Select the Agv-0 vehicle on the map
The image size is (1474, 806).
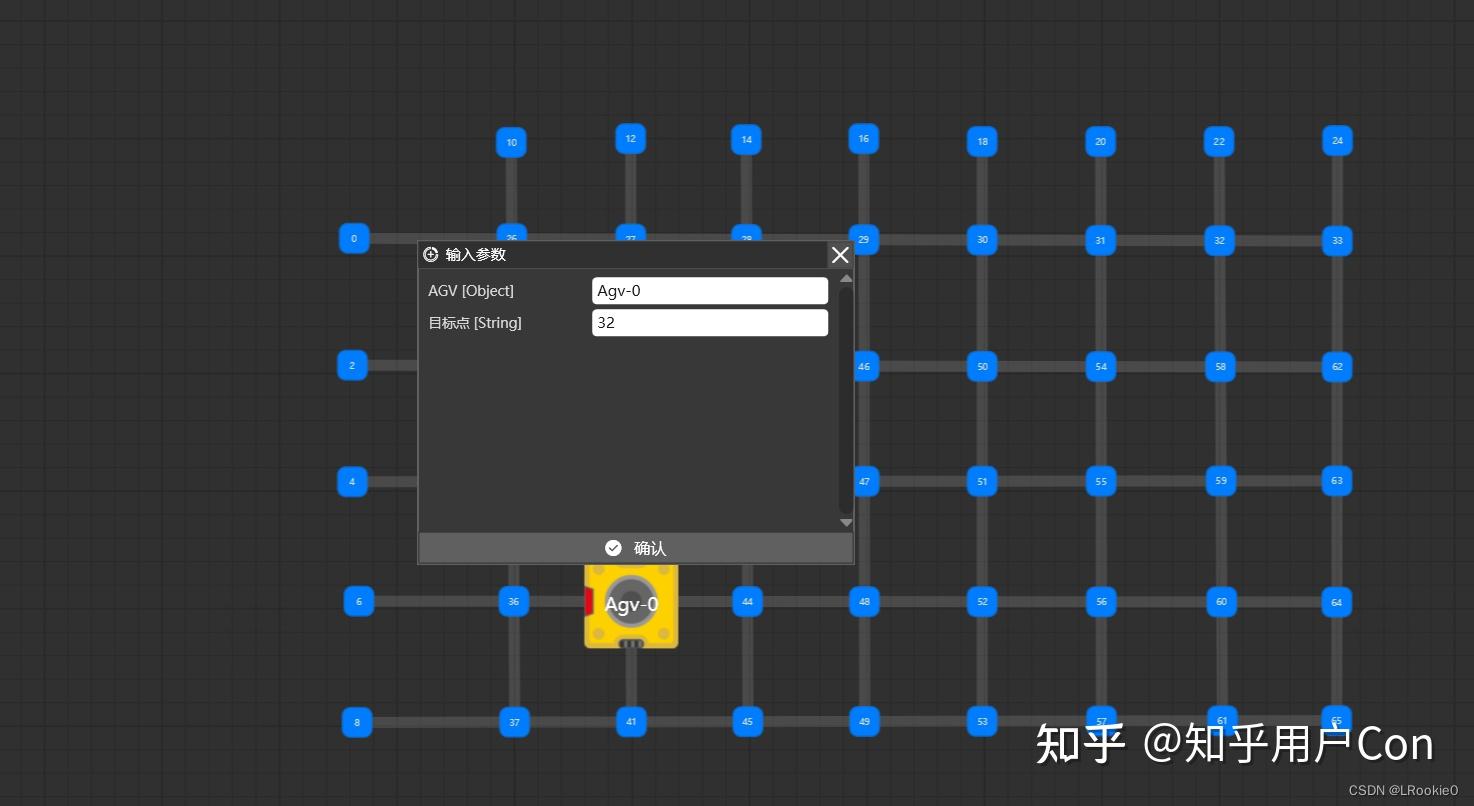tap(631, 605)
